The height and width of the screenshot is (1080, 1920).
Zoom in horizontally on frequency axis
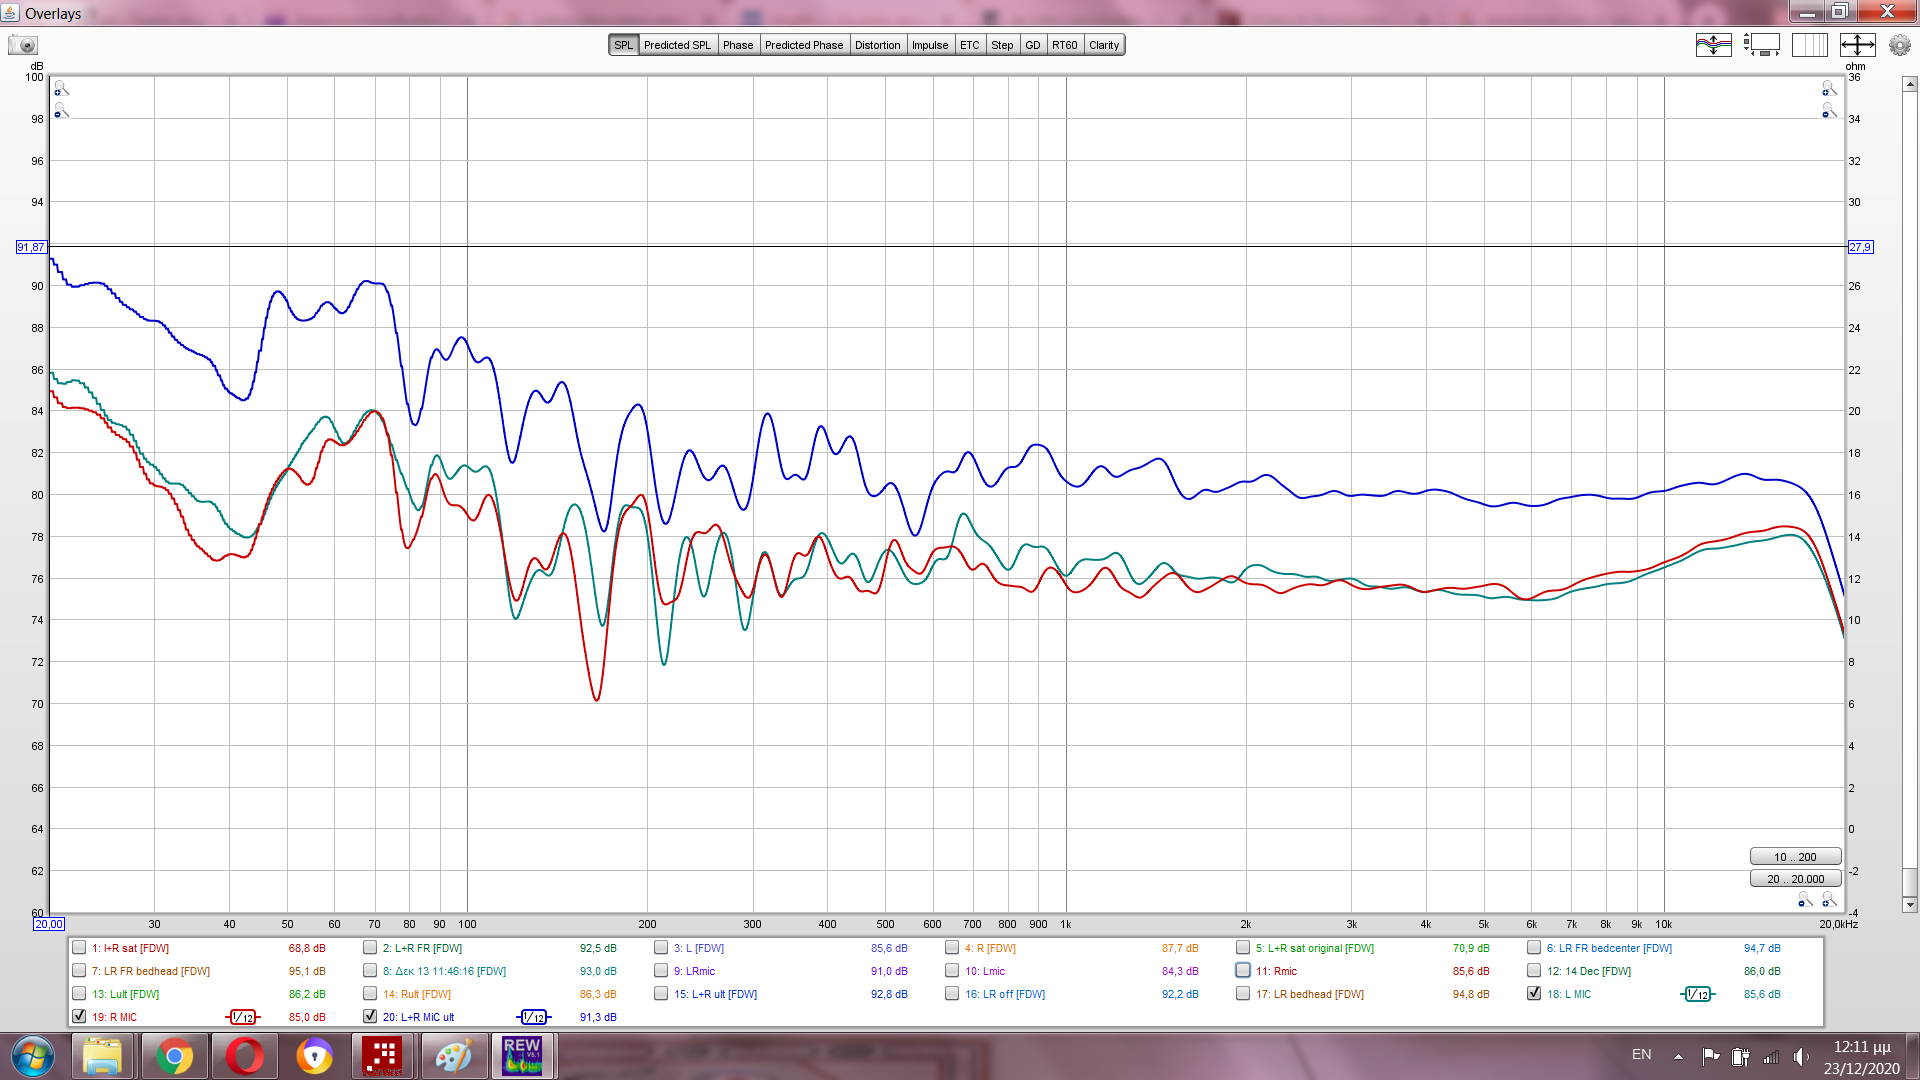[x=1829, y=900]
